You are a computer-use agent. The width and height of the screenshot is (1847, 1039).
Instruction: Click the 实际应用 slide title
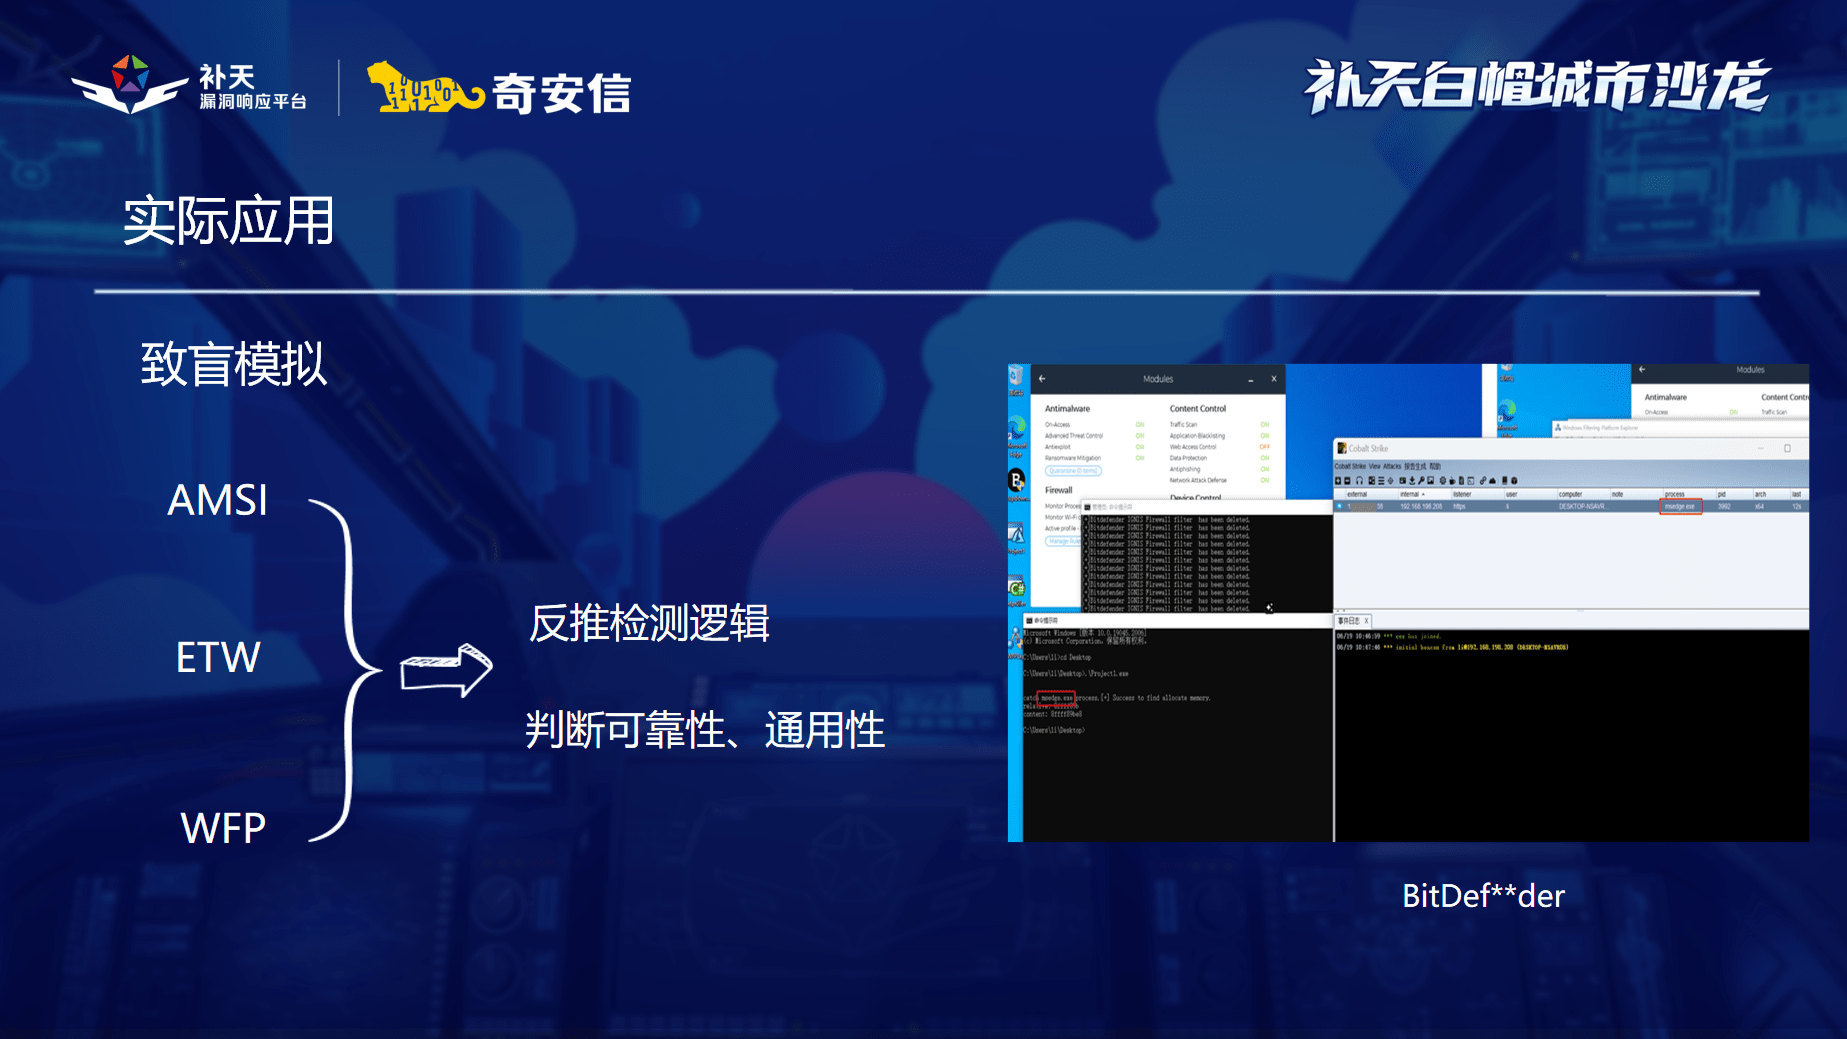point(228,220)
